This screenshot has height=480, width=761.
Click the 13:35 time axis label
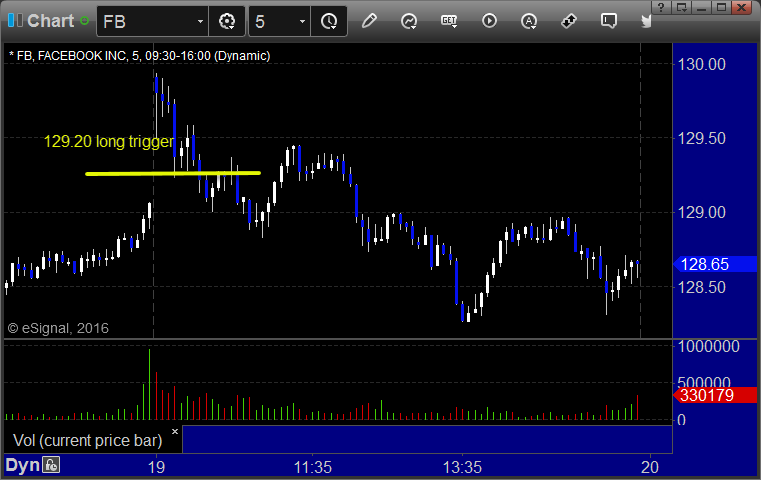pos(463,467)
